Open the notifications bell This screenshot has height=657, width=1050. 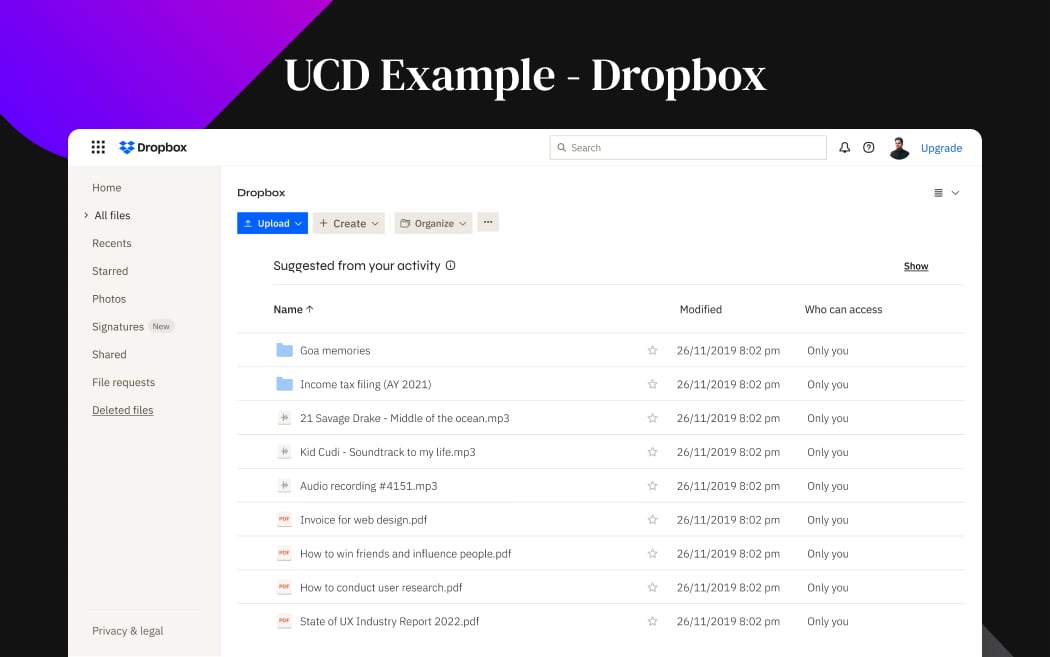844,147
